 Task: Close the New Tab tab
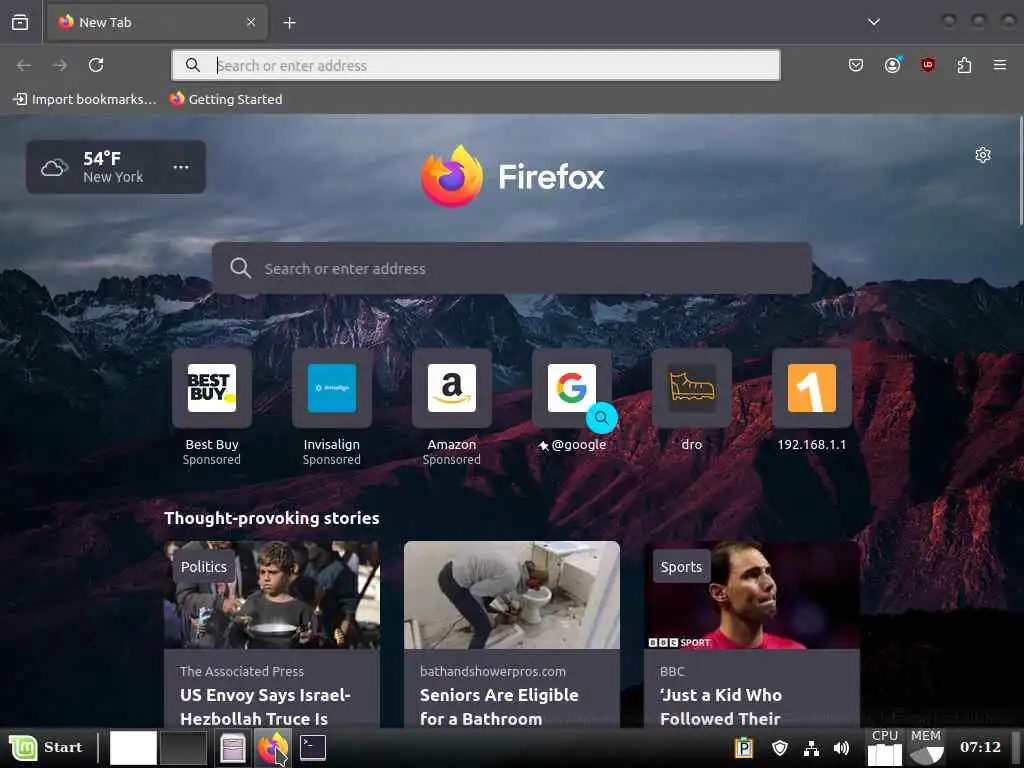click(x=251, y=22)
